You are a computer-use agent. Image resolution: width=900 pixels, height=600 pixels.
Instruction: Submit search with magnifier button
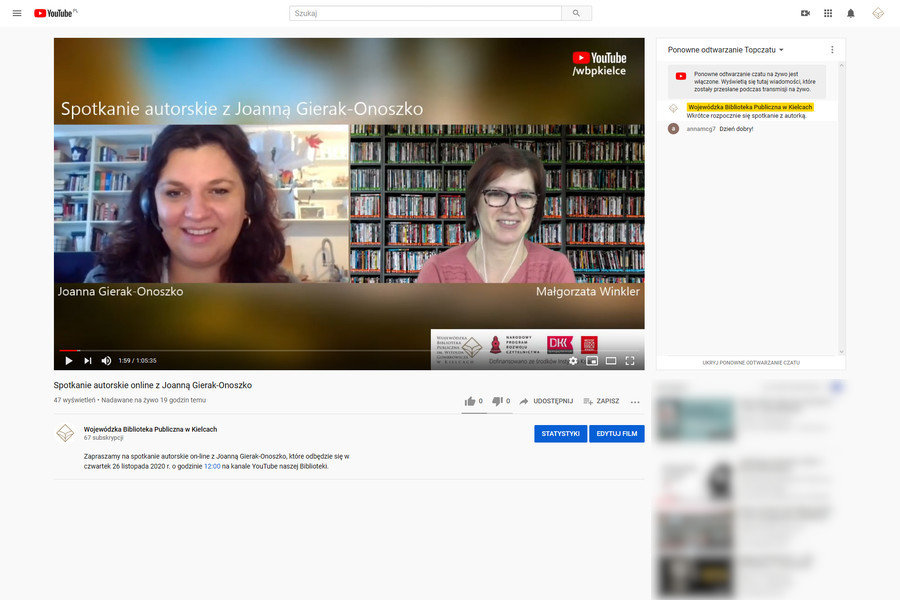[x=576, y=13]
